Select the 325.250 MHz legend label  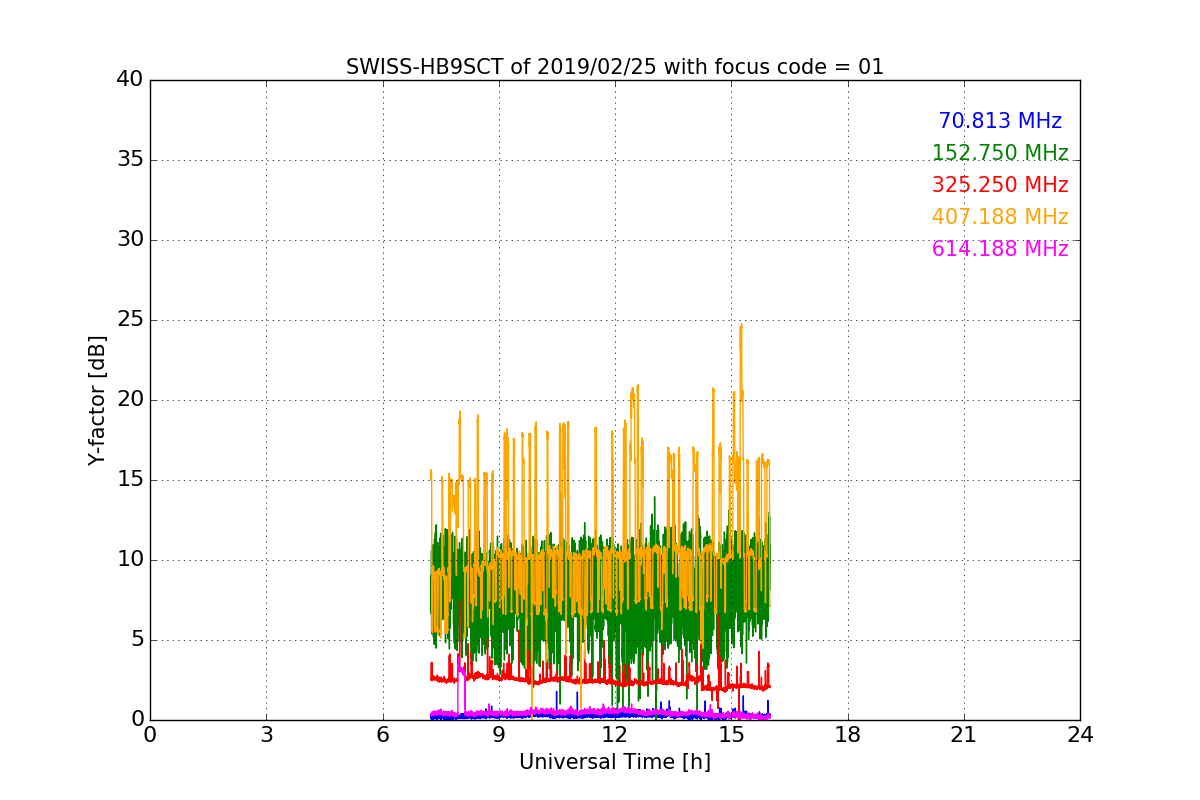(1000, 185)
